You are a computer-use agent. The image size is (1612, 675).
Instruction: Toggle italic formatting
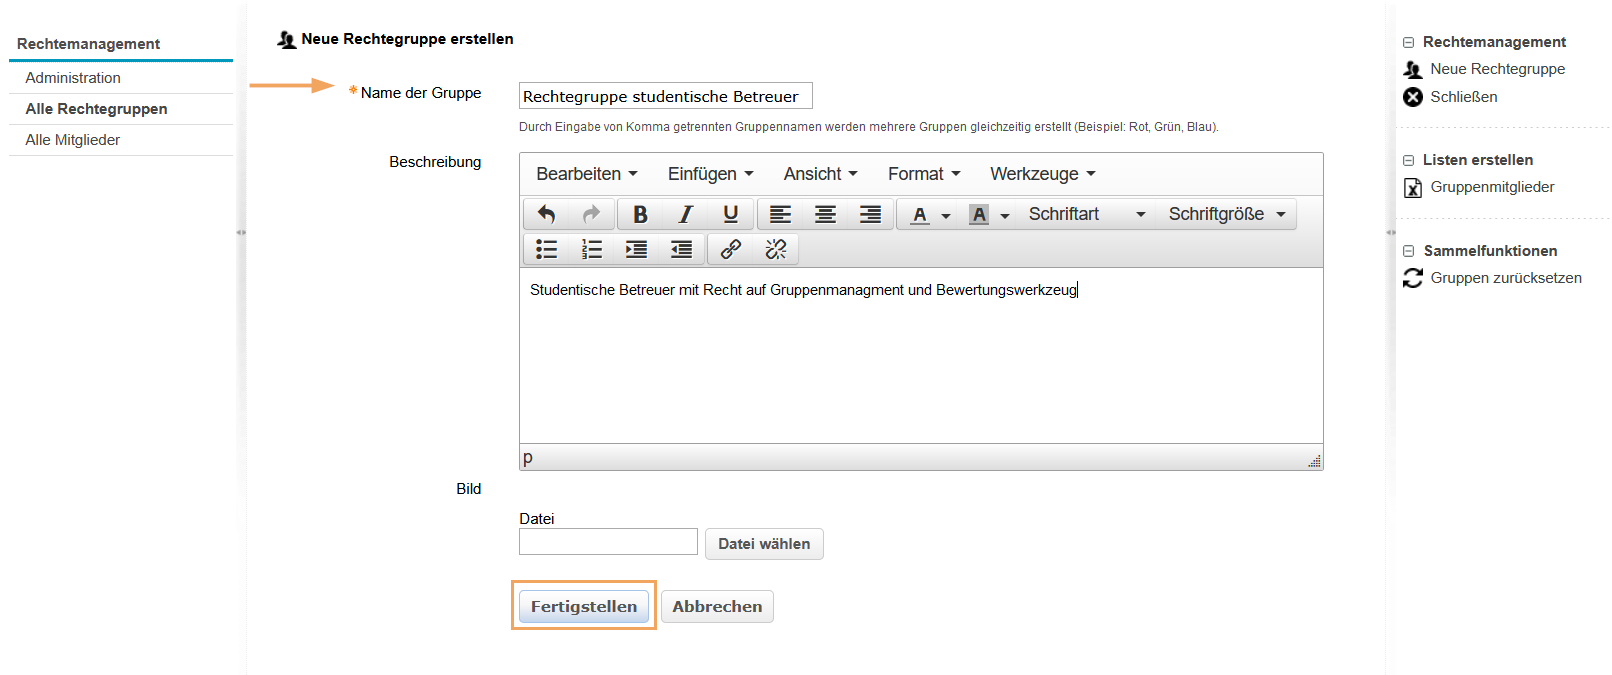tap(685, 214)
